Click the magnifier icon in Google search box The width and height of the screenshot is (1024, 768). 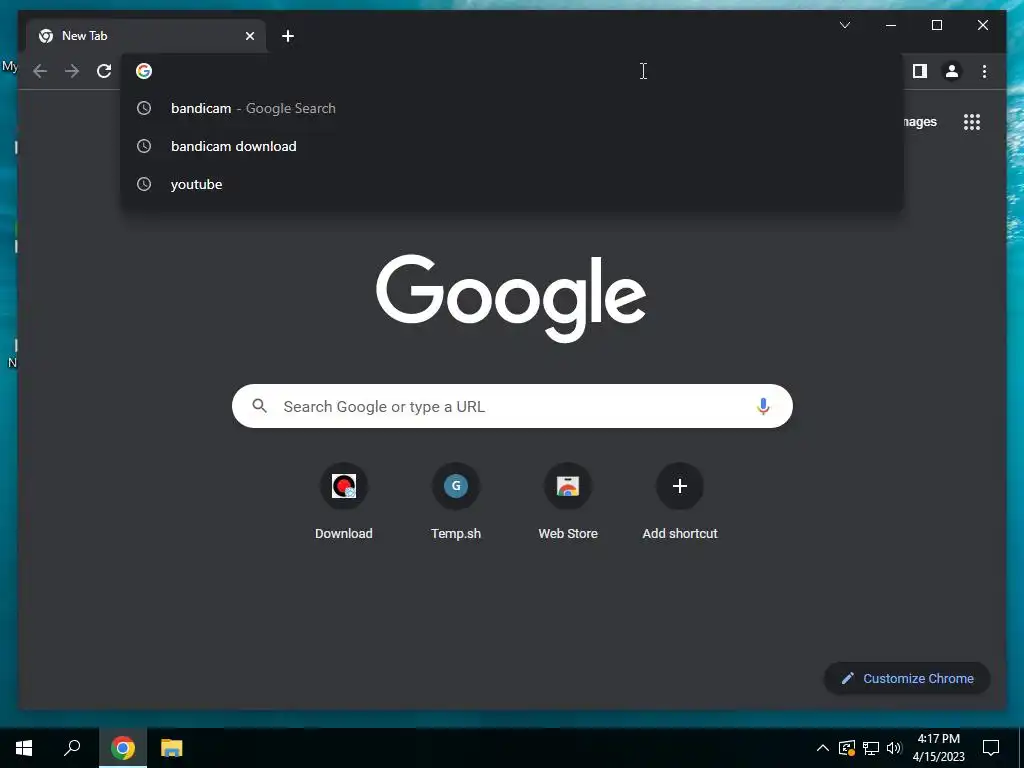259,406
